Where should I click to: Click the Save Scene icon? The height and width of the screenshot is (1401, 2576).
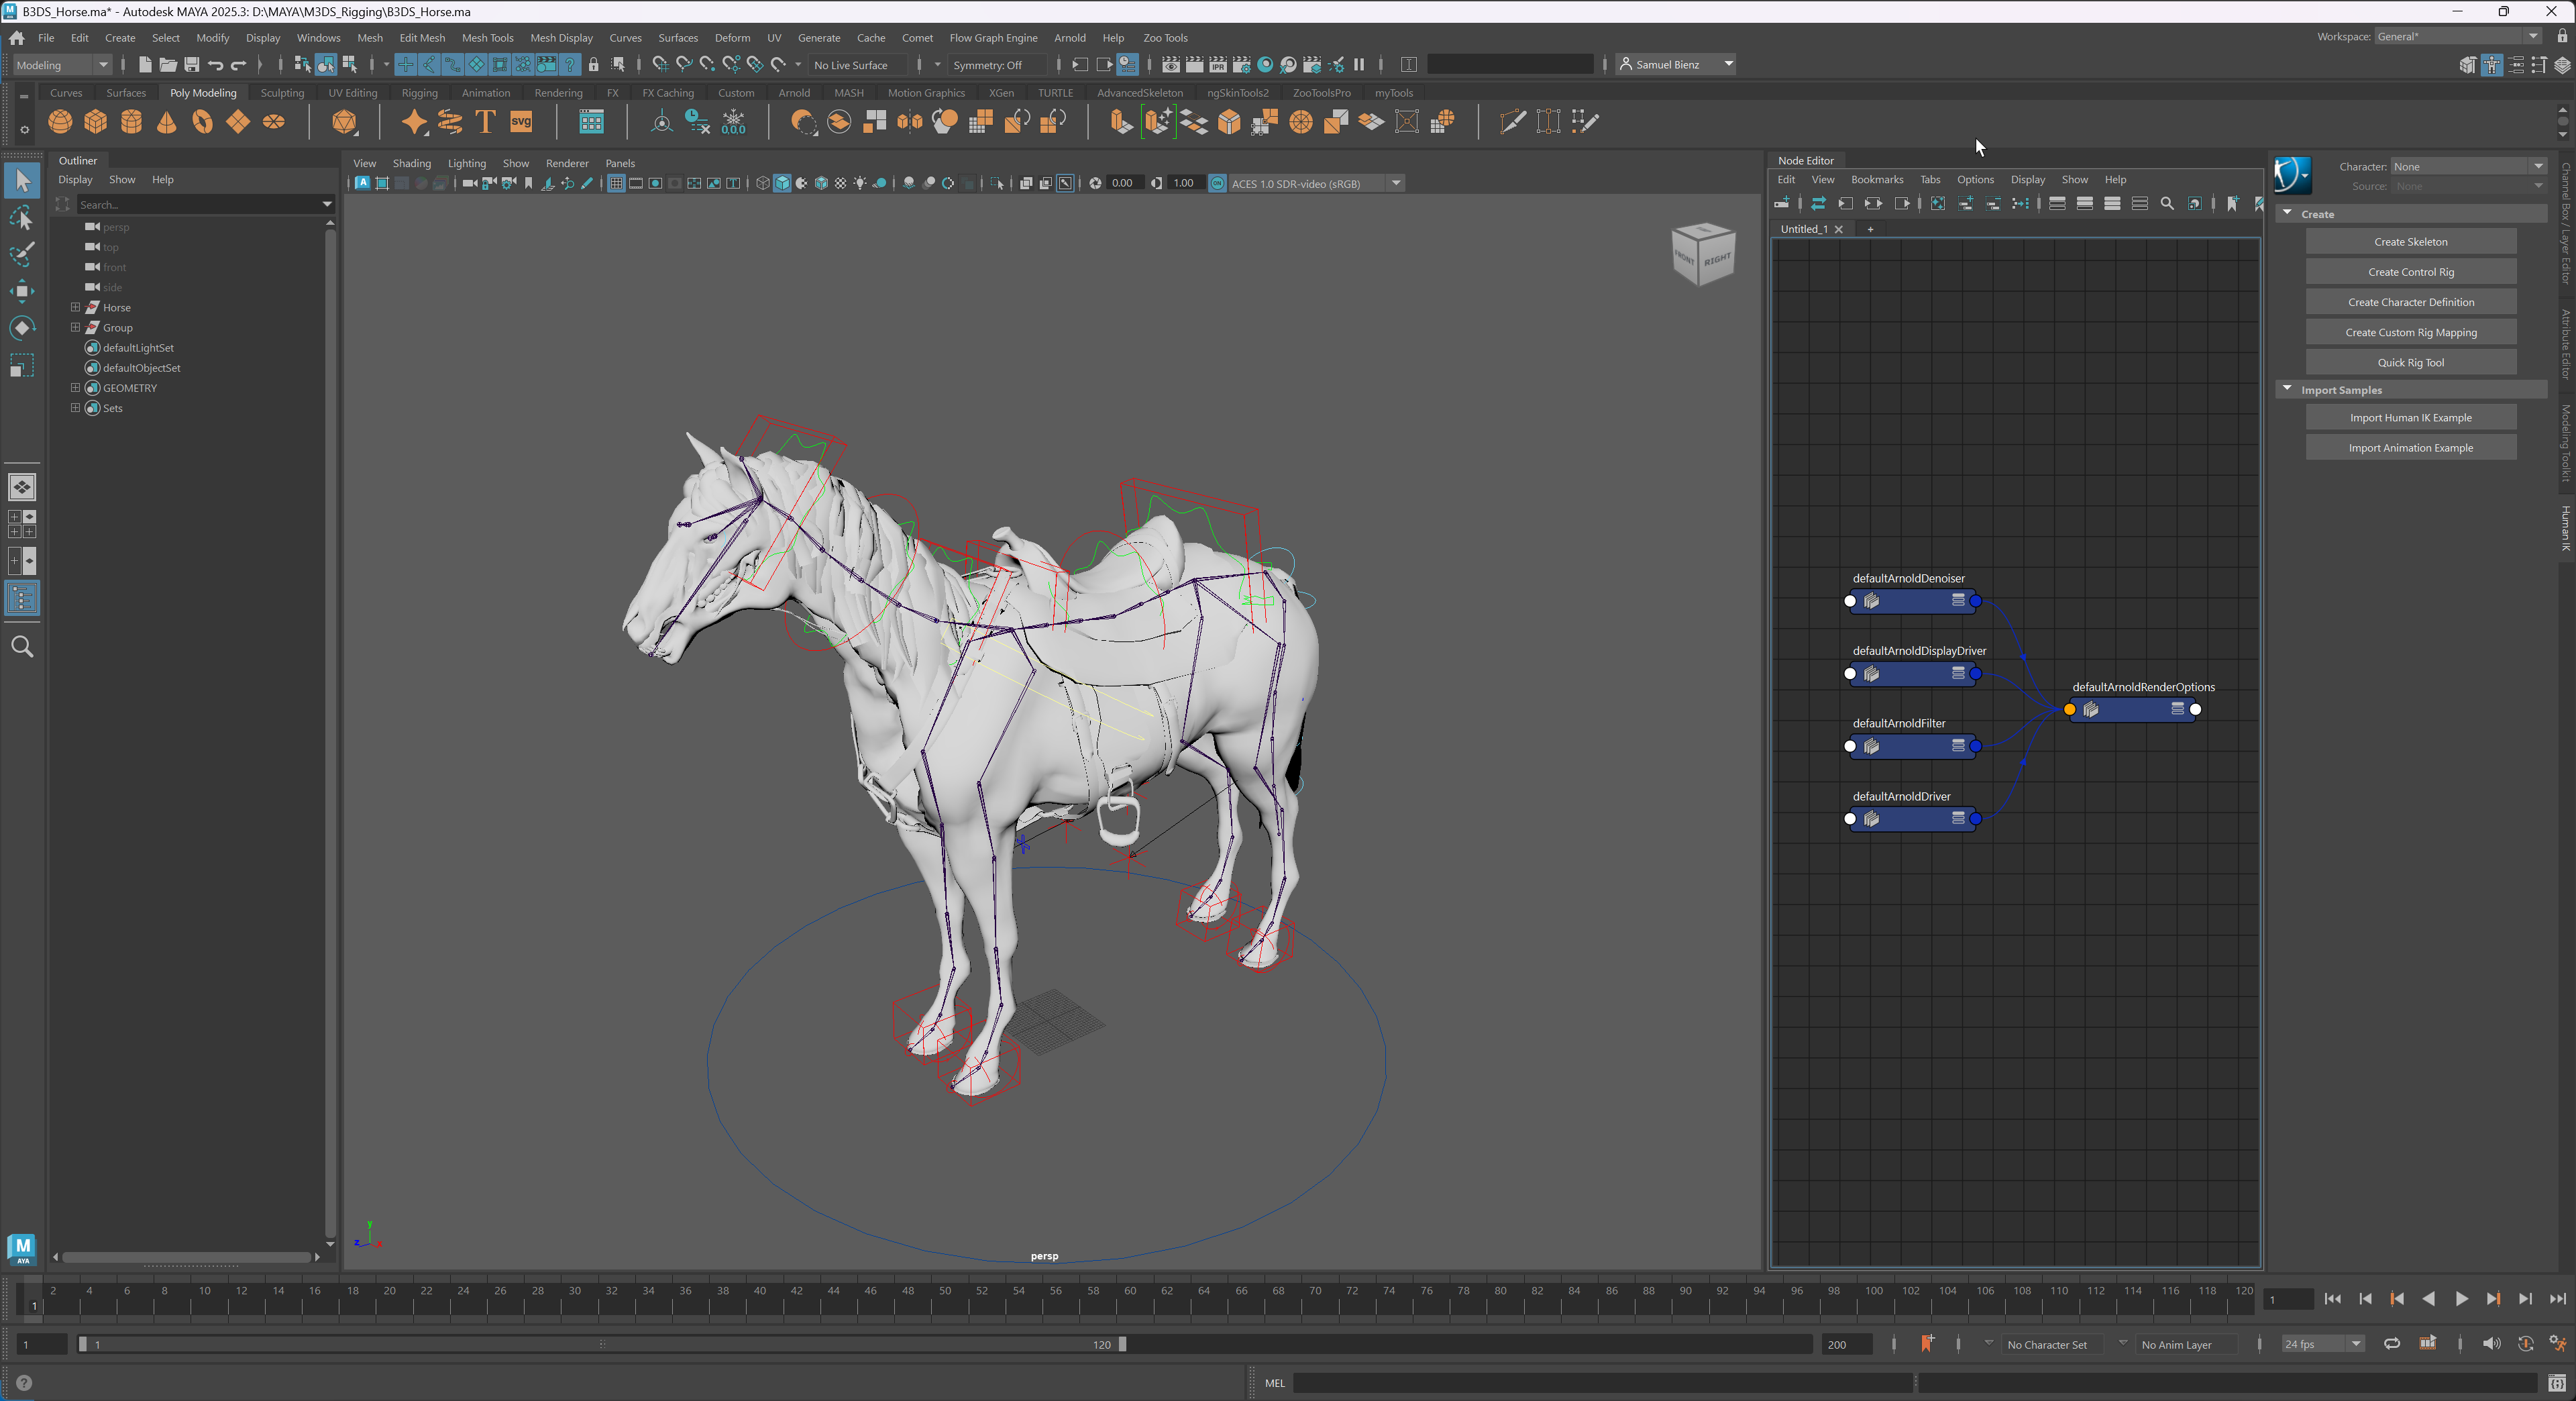point(191,65)
